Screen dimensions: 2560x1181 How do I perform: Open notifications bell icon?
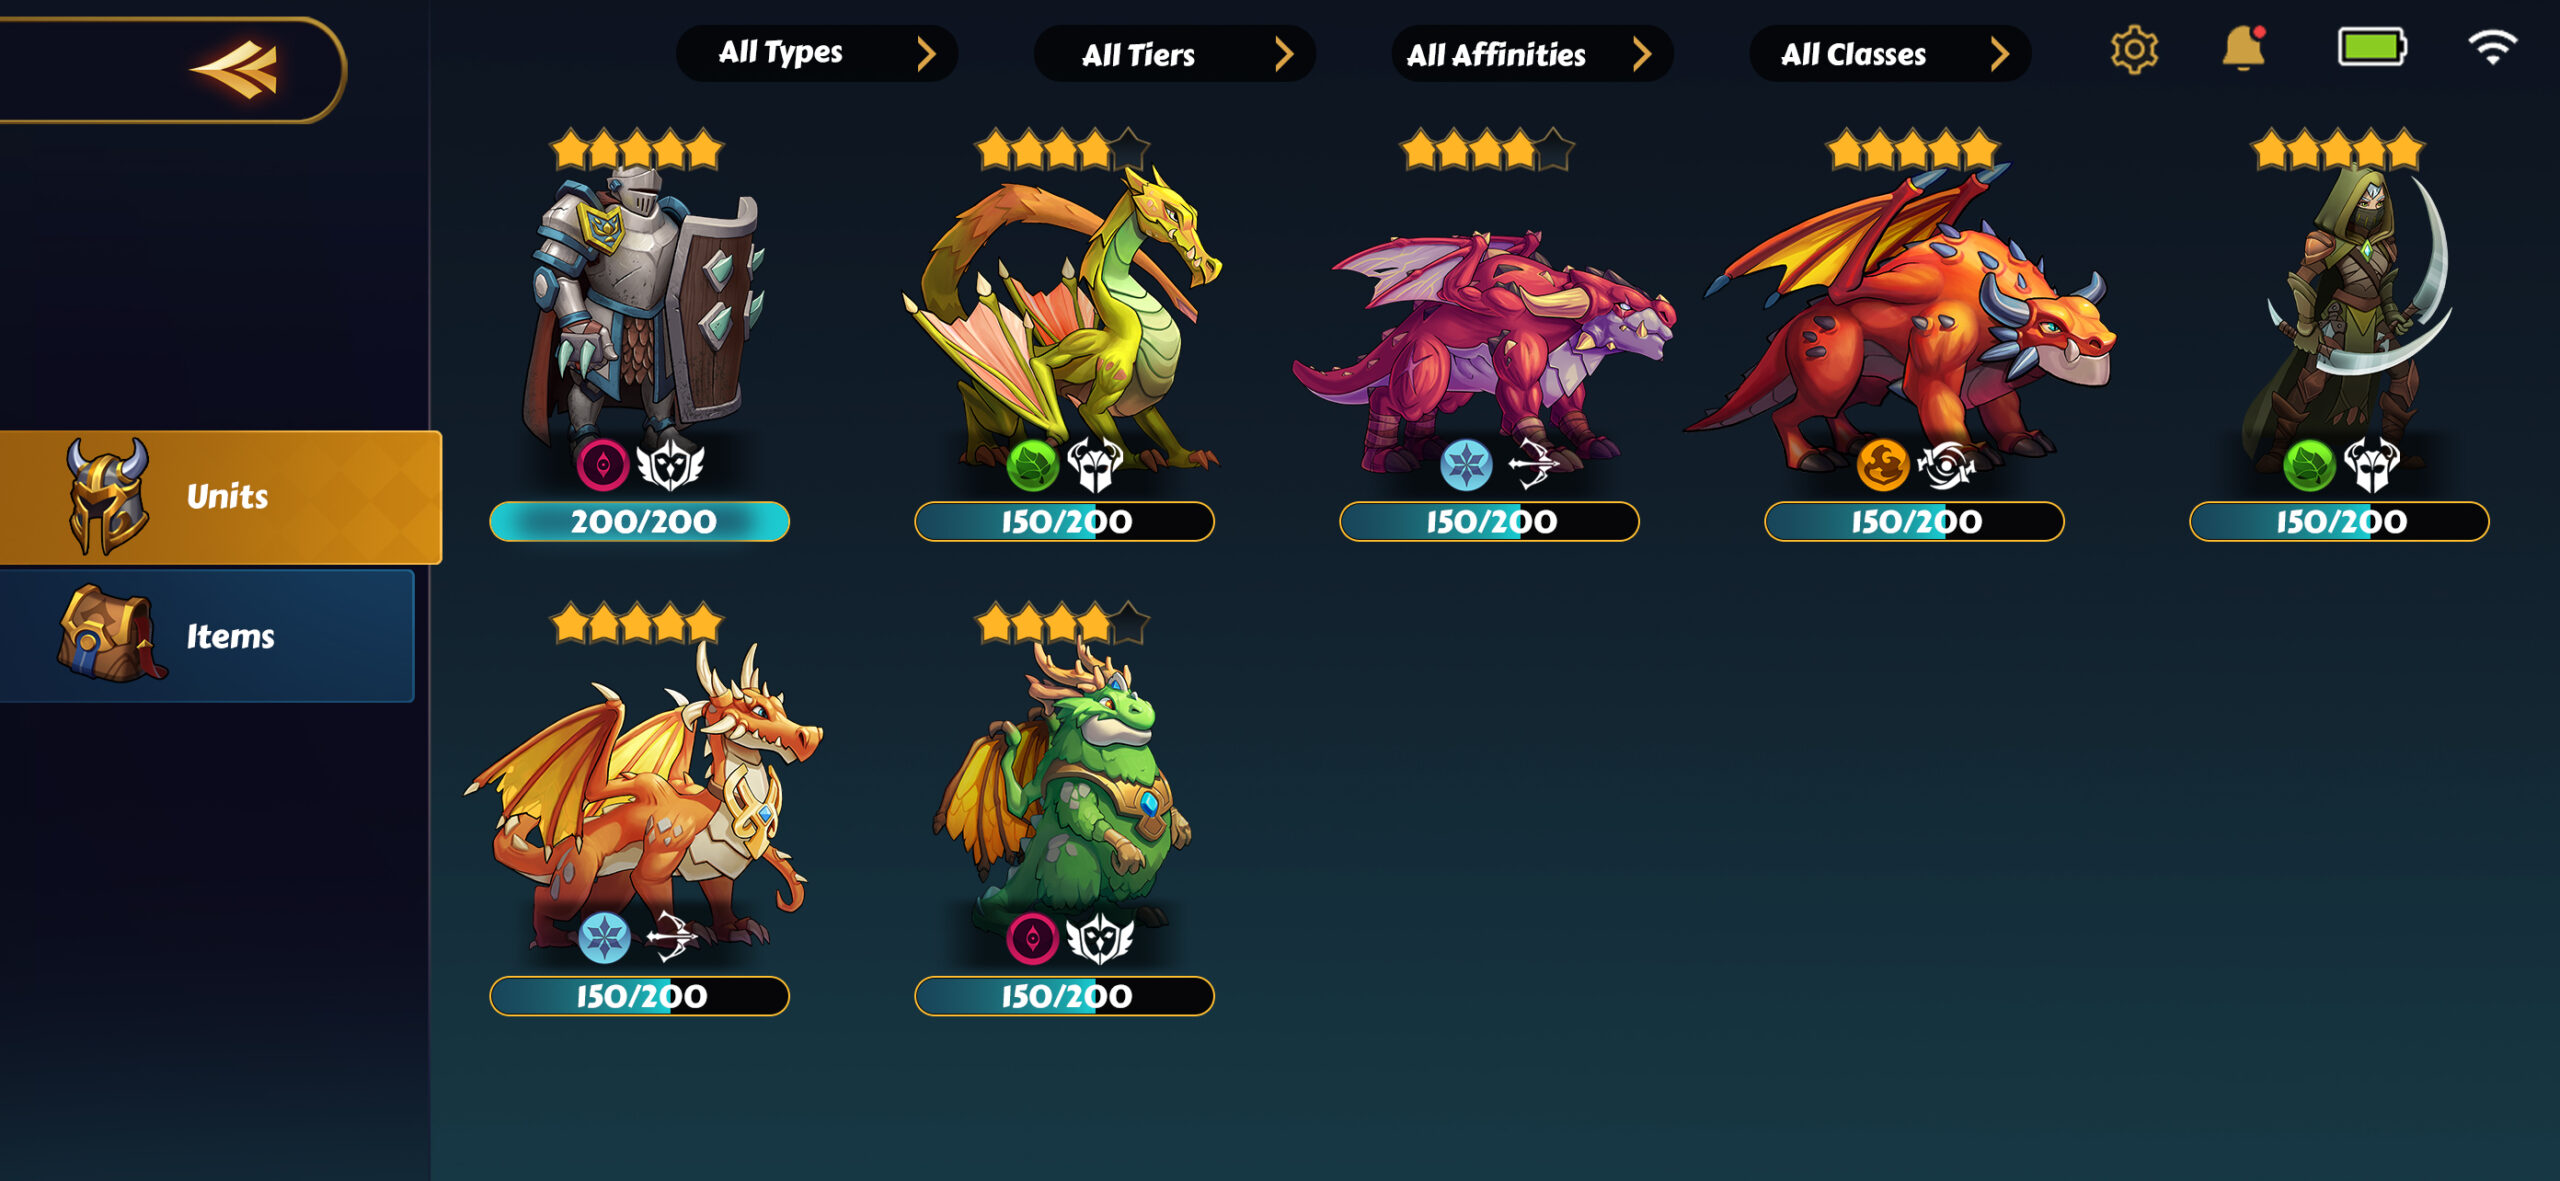tap(2243, 48)
